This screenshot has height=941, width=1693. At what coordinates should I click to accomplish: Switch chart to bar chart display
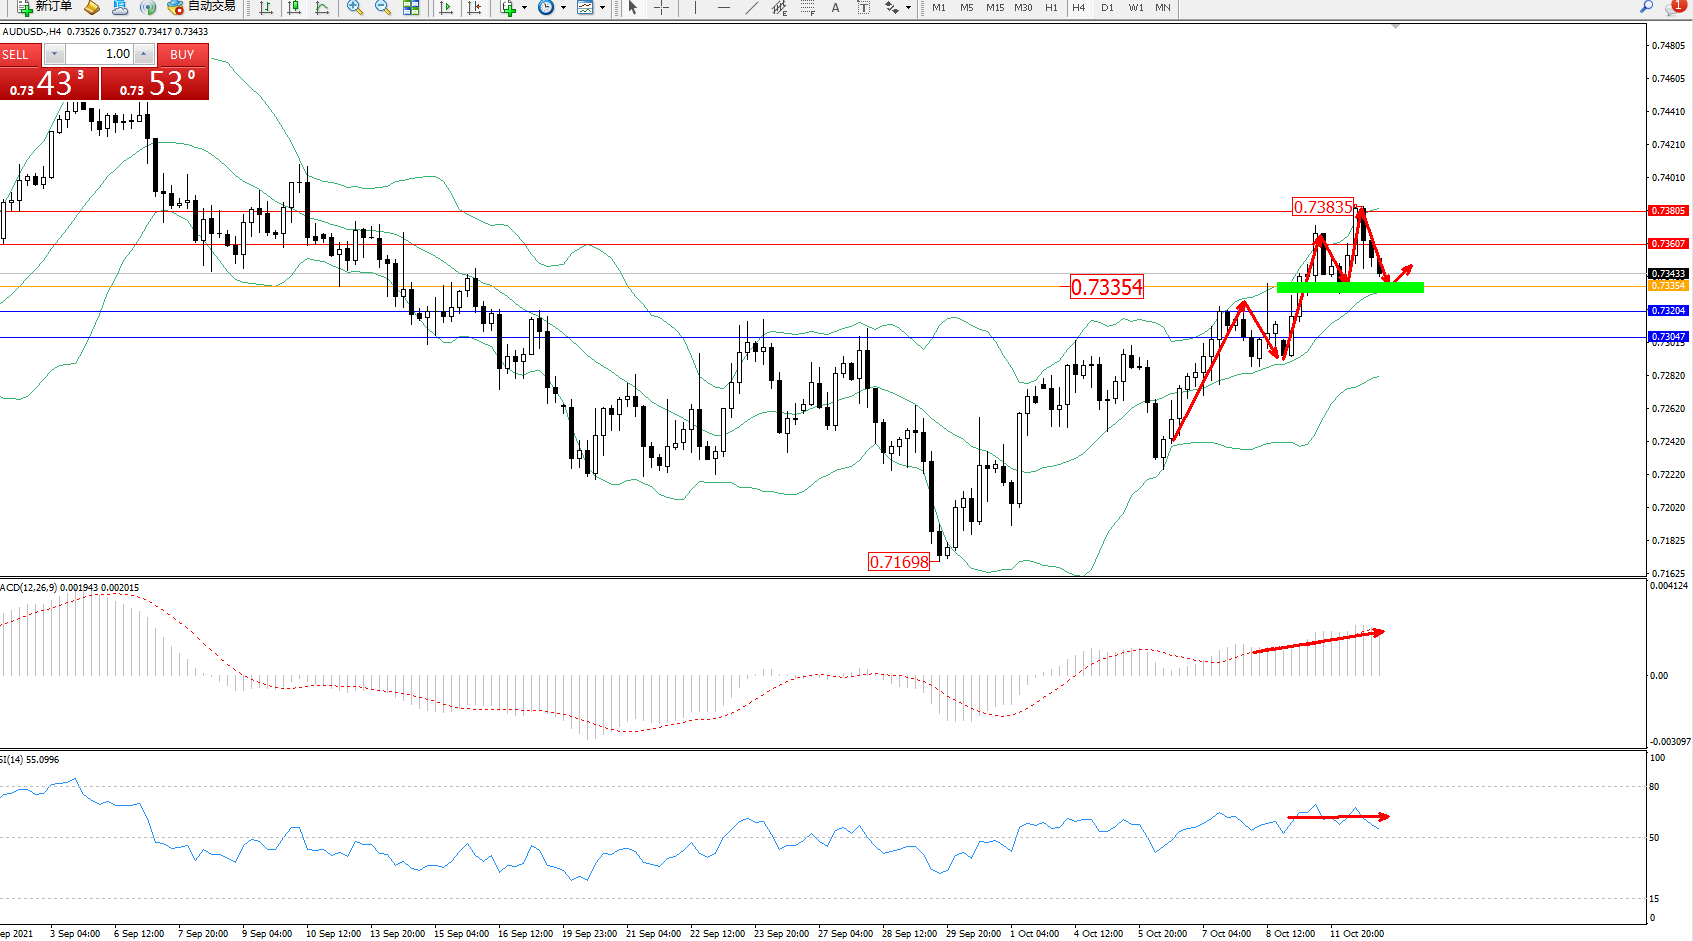pyautogui.click(x=266, y=8)
